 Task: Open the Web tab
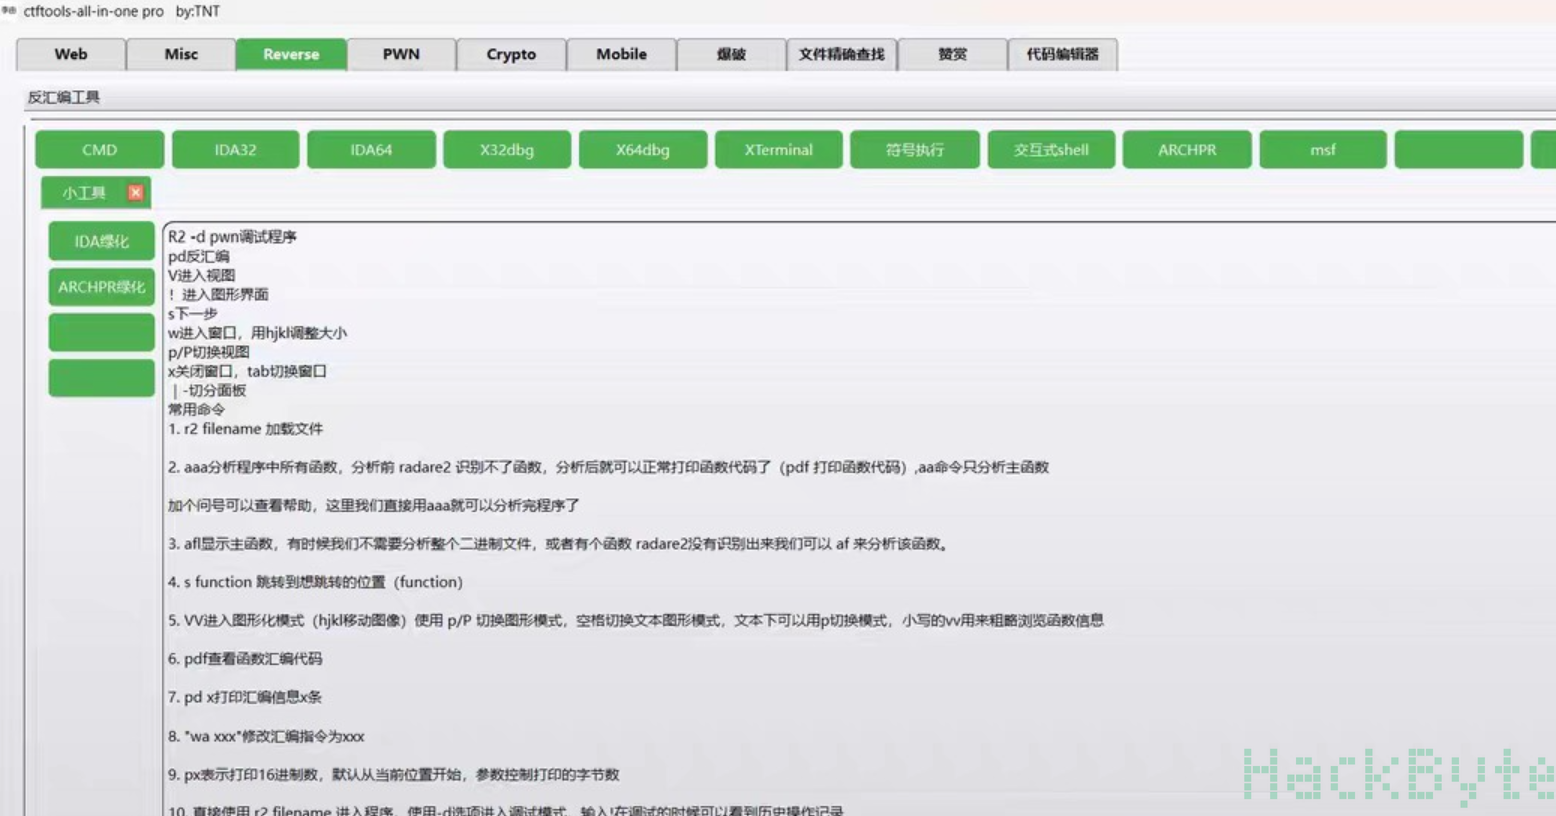click(x=71, y=54)
